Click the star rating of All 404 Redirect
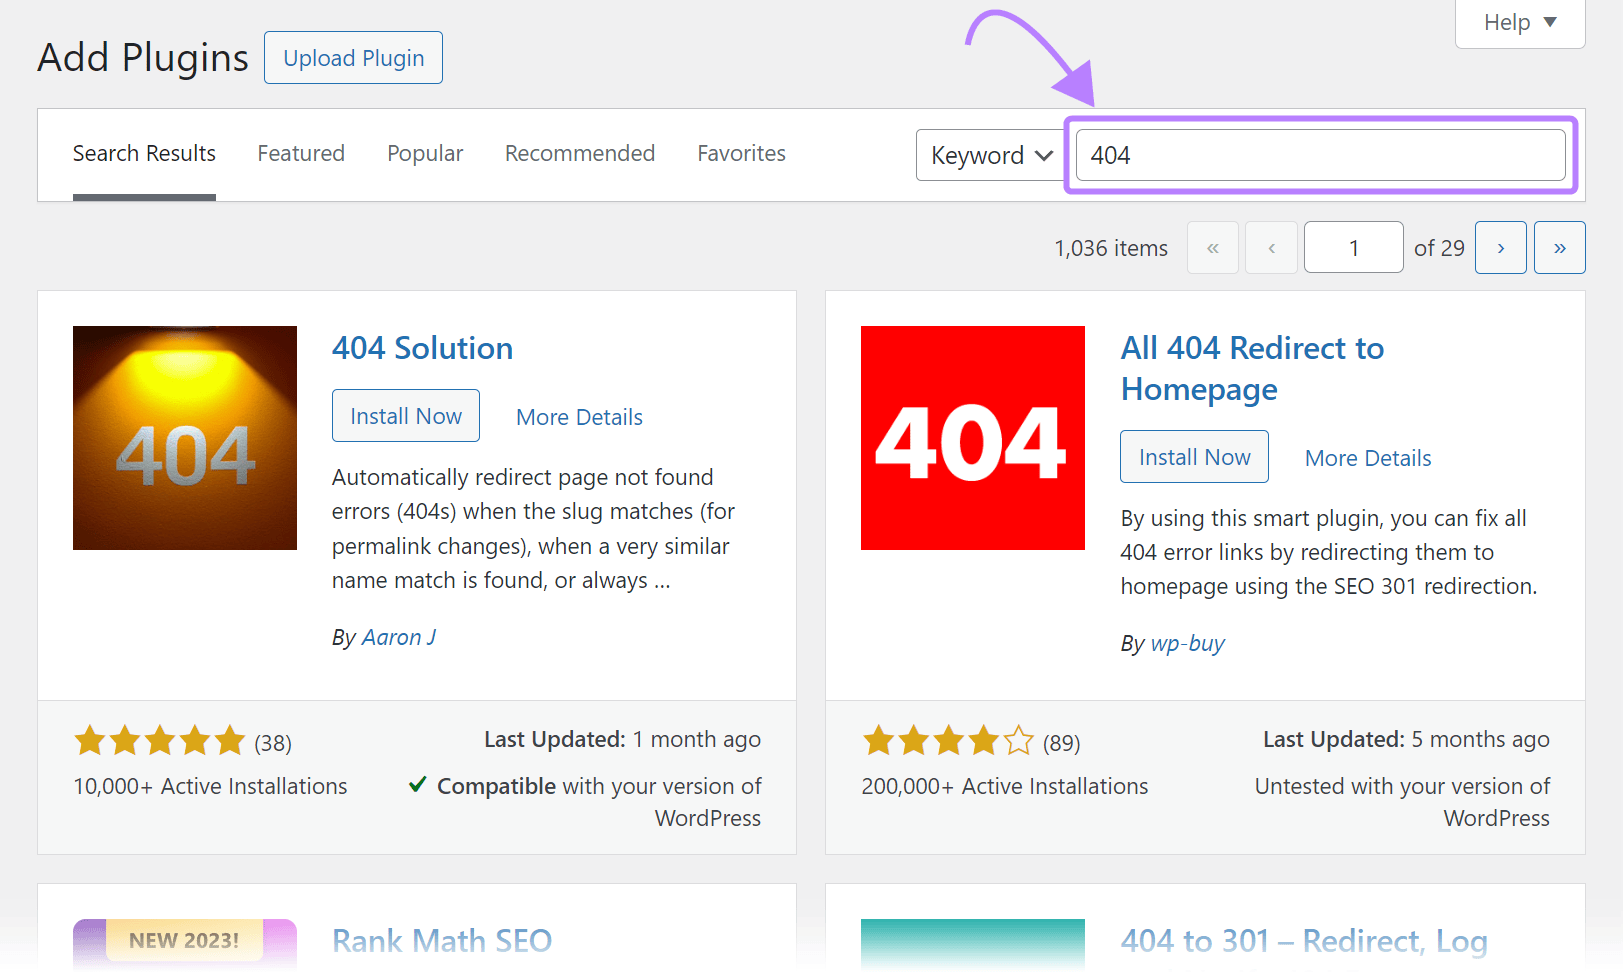 [x=947, y=740]
